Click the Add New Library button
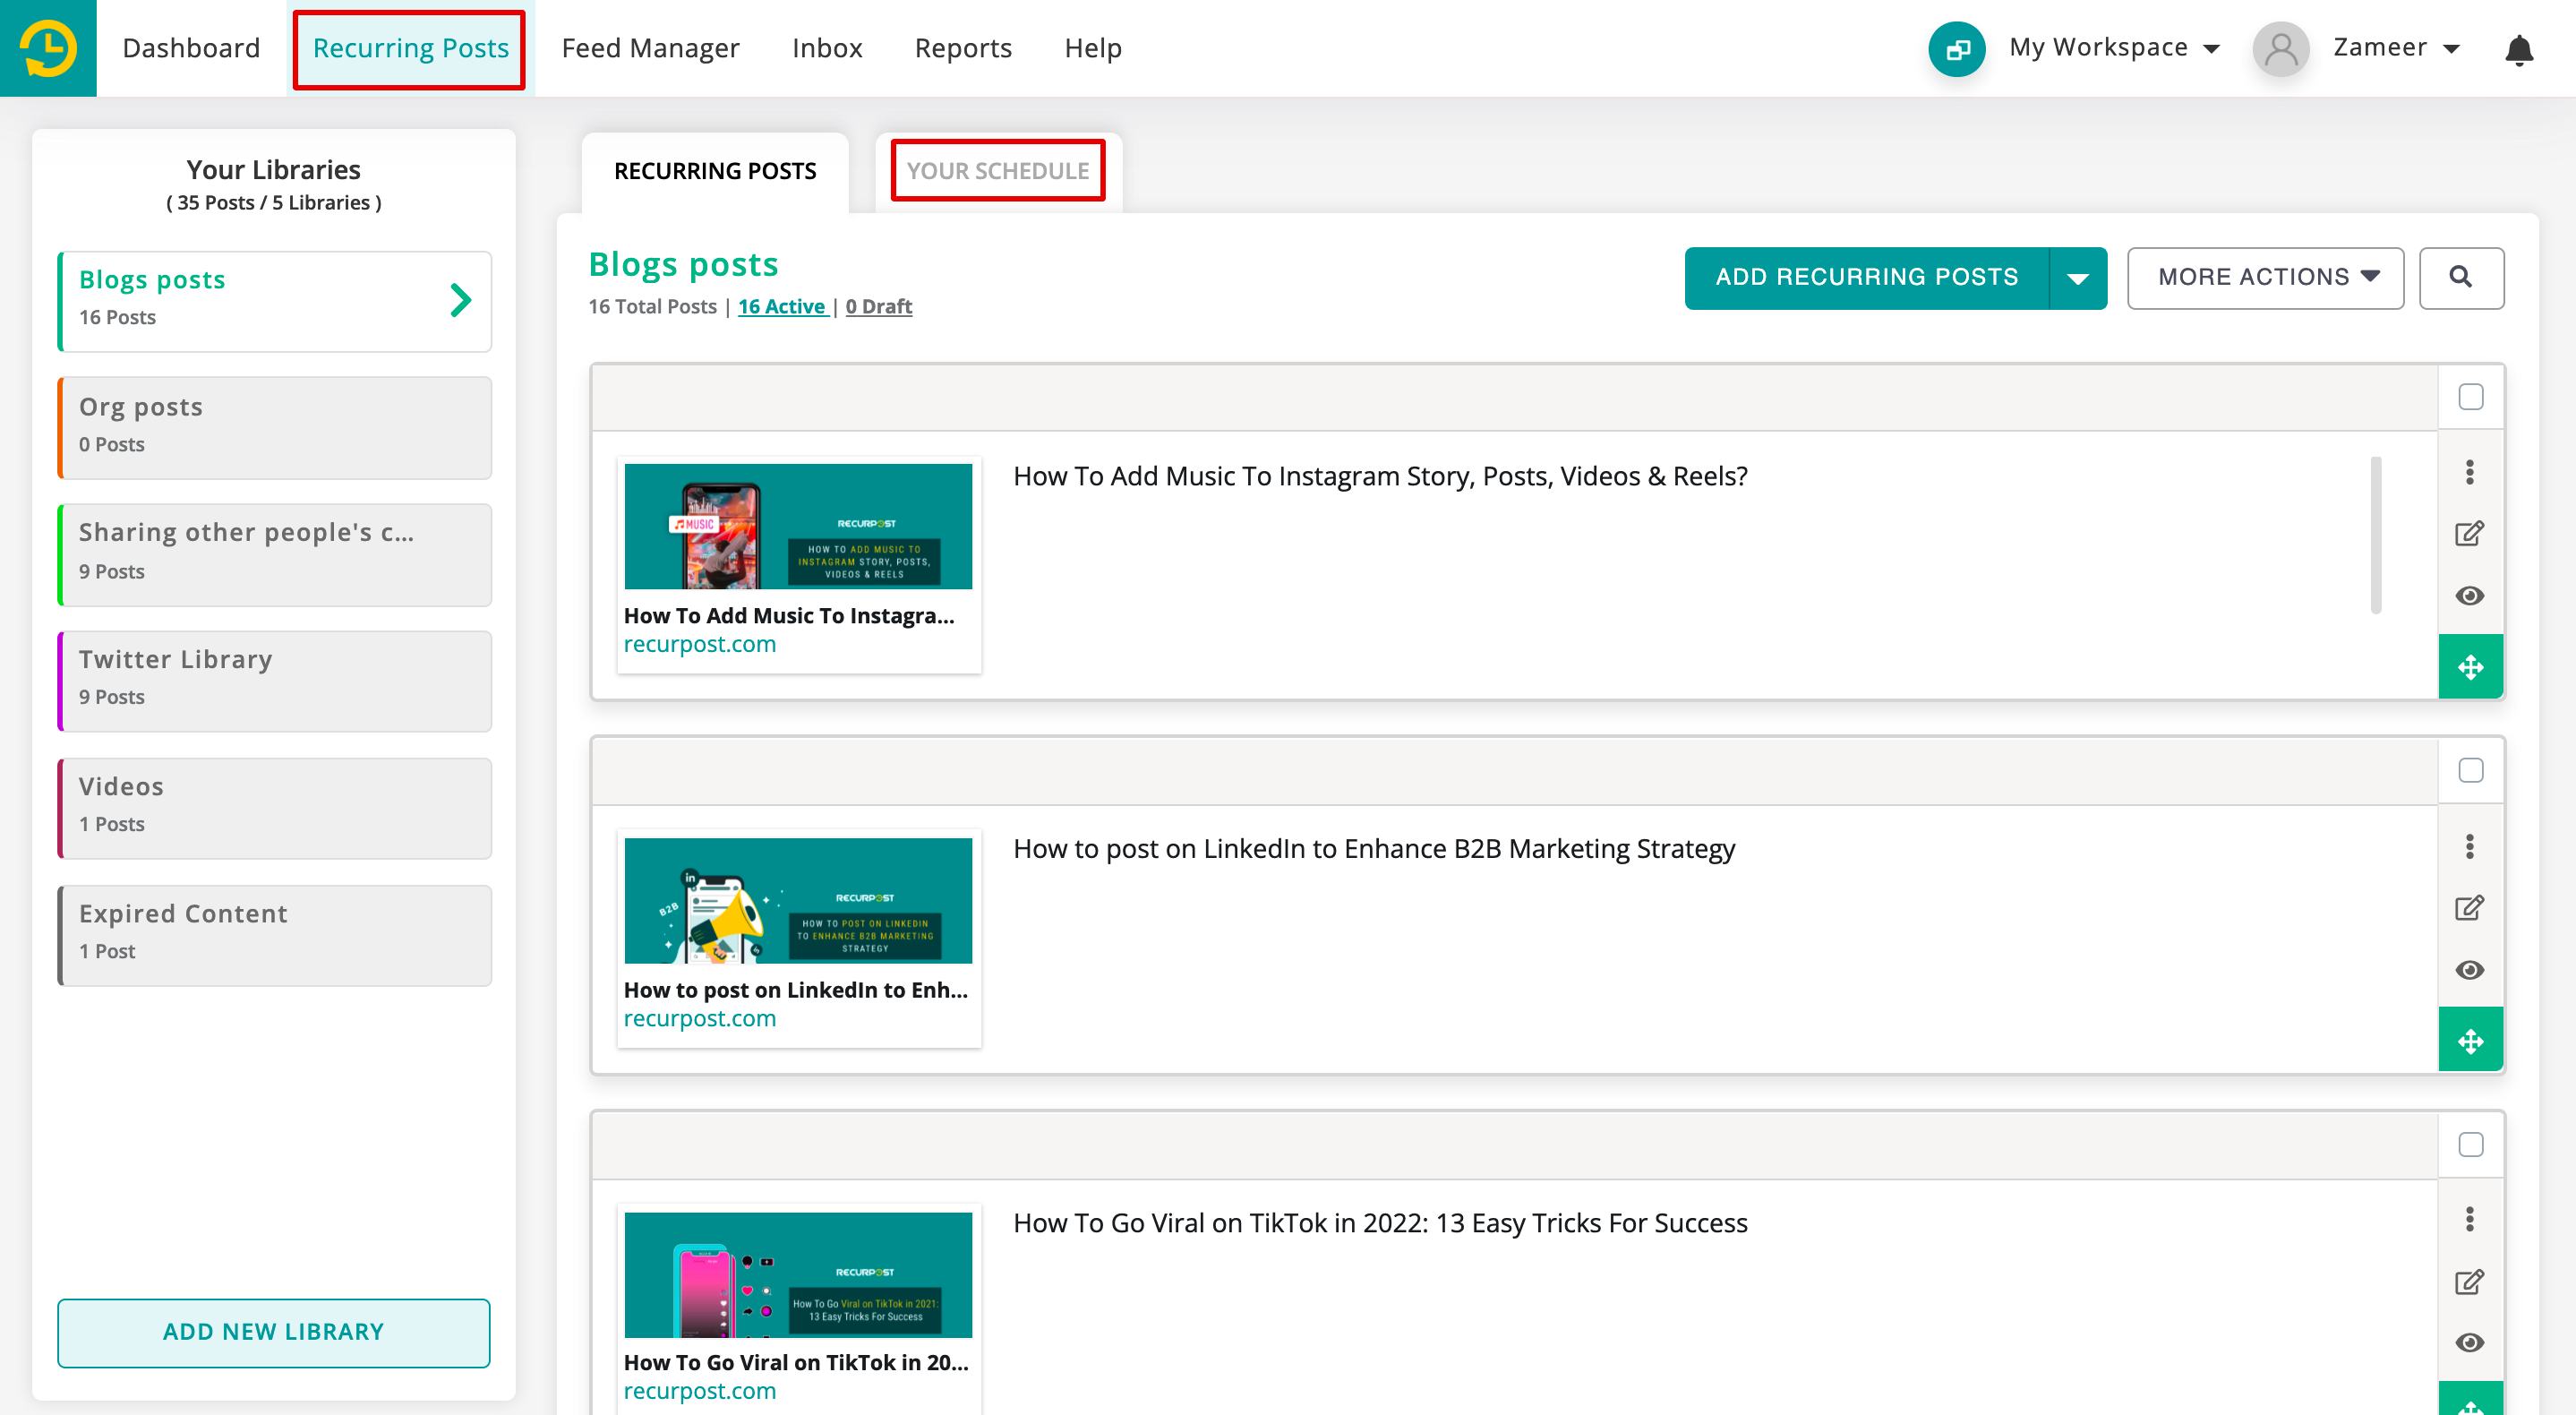This screenshot has height=1415, width=2576. [273, 1332]
